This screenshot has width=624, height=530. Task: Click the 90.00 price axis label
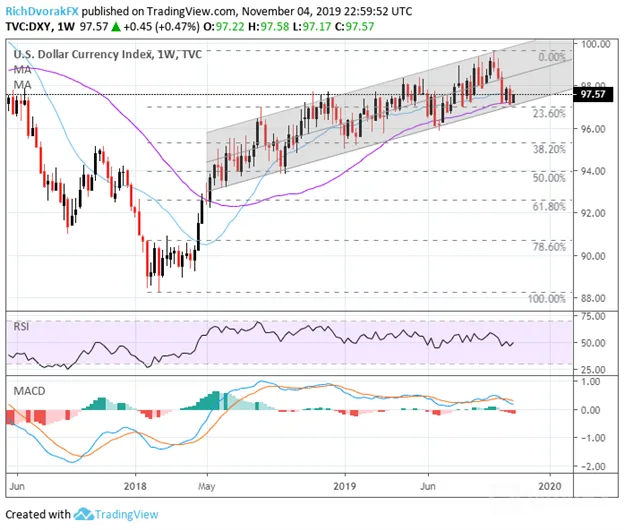[x=593, y=256]
